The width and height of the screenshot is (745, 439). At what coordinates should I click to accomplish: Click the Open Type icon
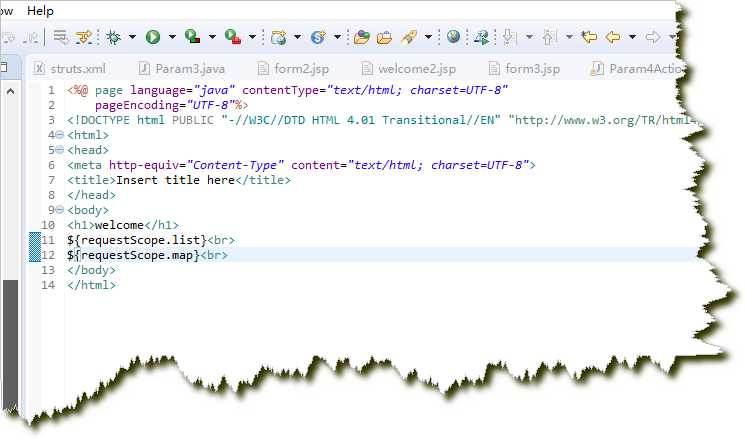(x=362, y=37)
